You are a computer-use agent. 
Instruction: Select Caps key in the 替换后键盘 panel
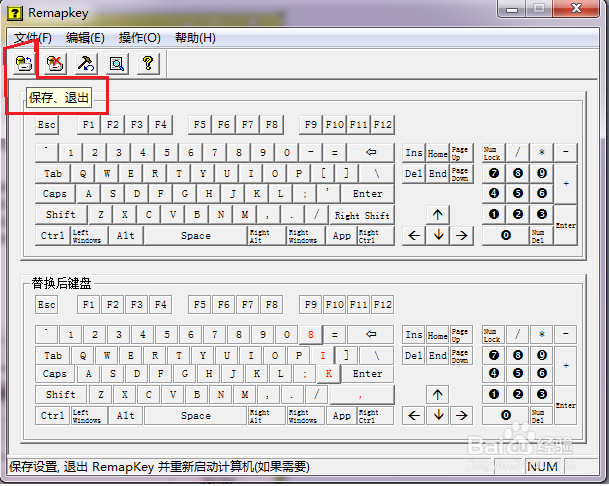pos(55,374)
